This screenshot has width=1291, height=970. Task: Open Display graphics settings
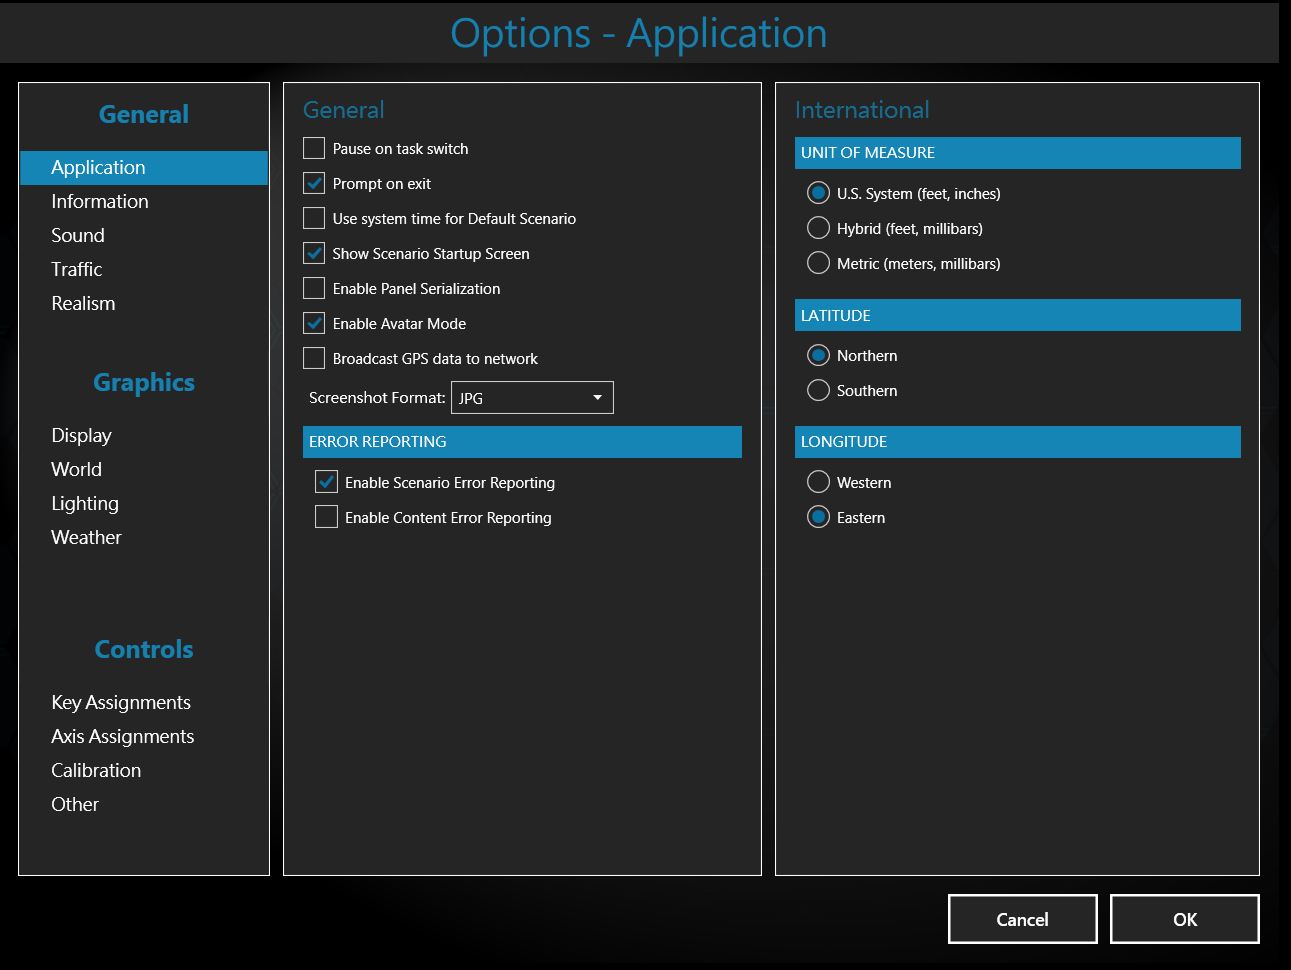point(81,435)
